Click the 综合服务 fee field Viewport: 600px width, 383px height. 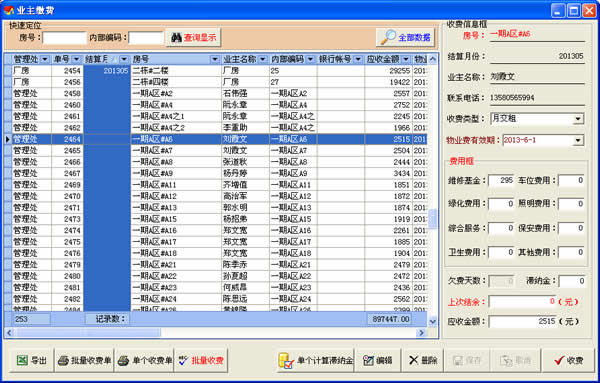click(x=501, y=228)
